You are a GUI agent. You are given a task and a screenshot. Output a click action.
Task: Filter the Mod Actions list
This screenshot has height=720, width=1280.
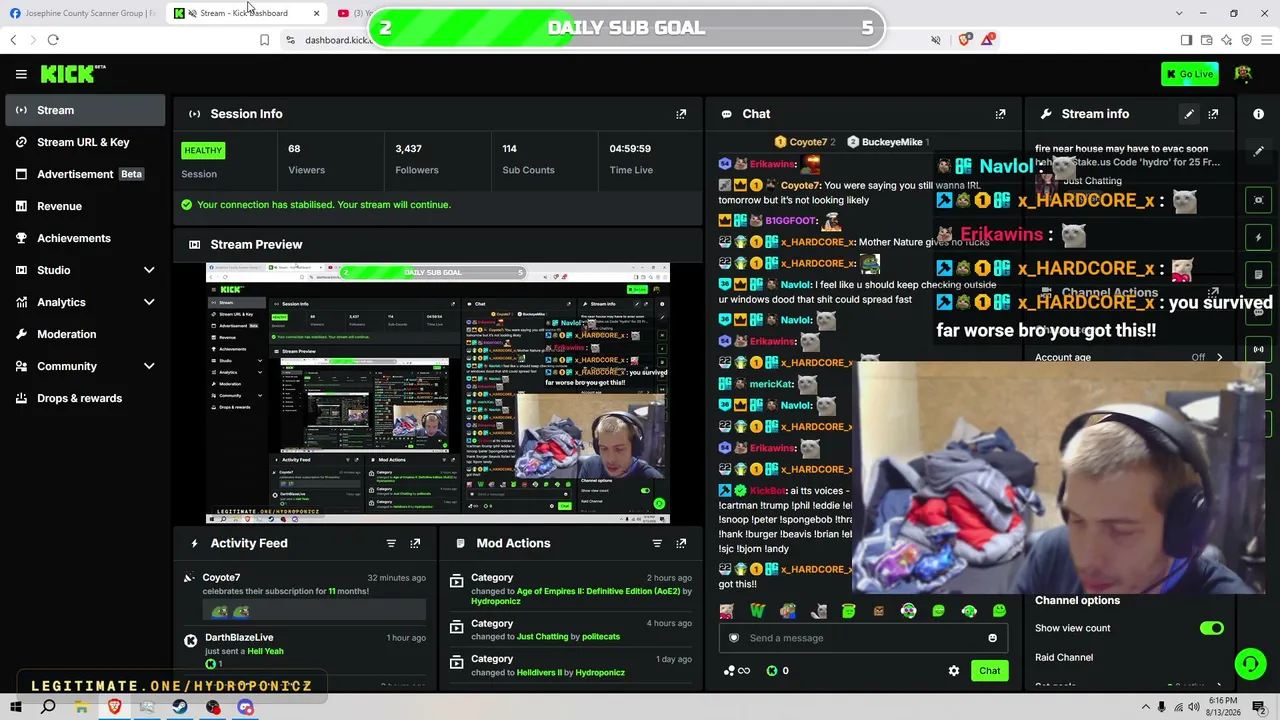click(x=657, y=543)
